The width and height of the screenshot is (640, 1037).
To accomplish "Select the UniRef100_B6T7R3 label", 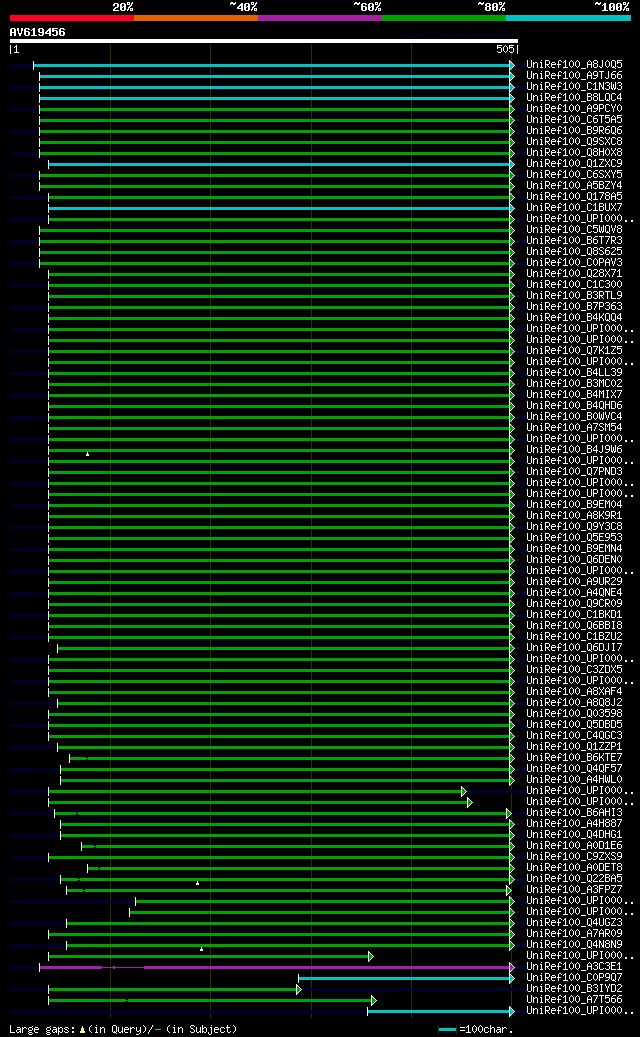I will point(574,241).
